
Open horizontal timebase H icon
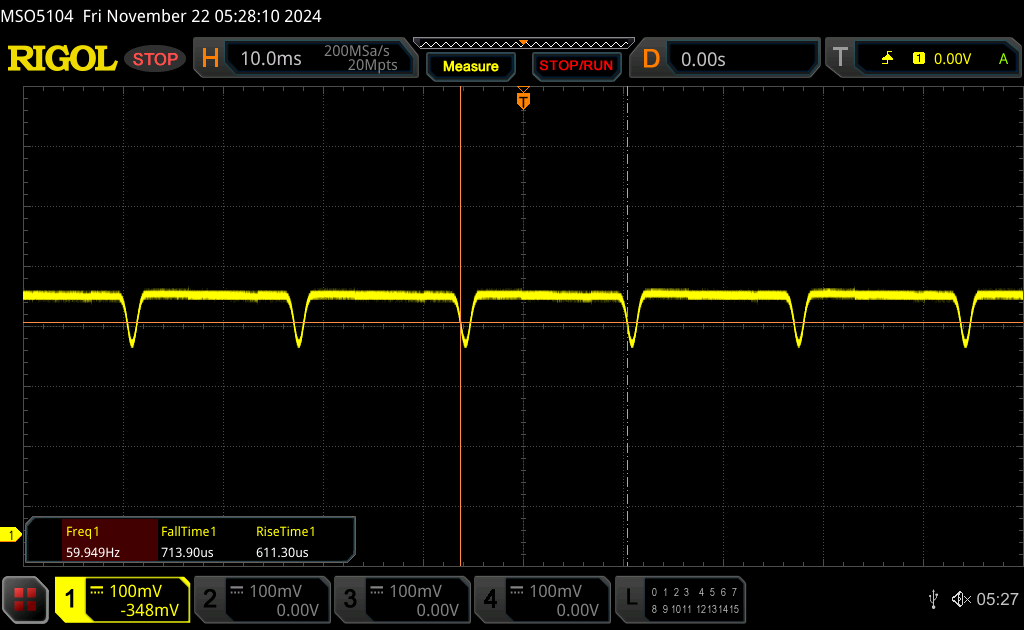(x=210, y=59)
